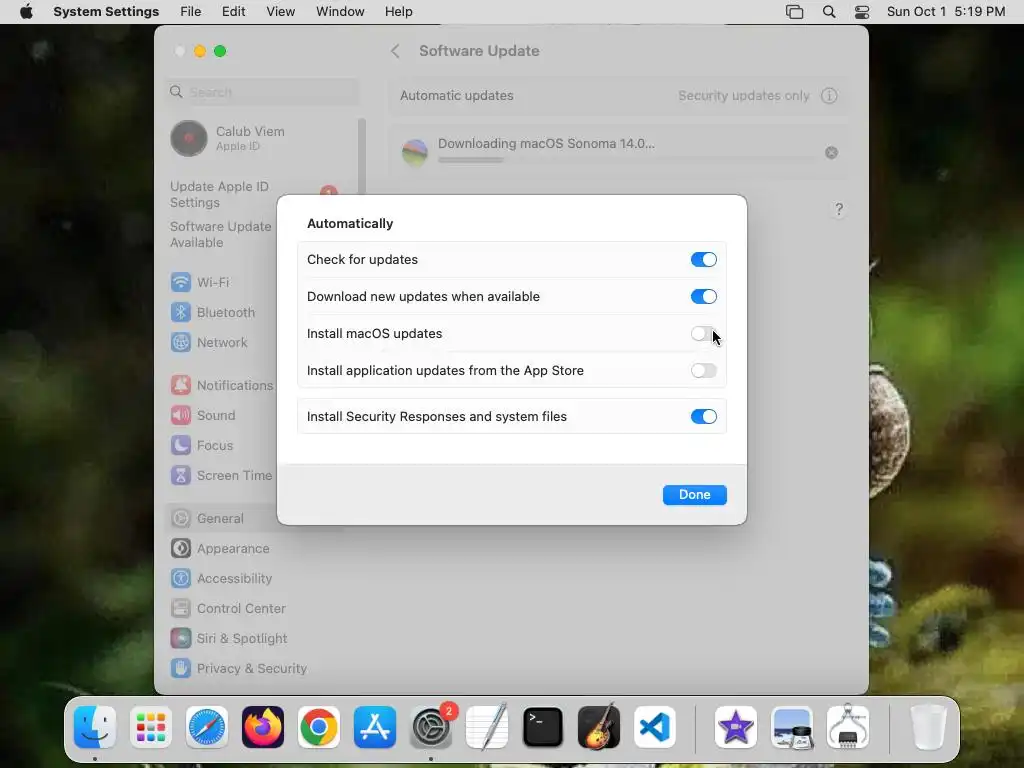Click the sidebar scrollbar
Image resolution: width=1024 pixels, height=768 pixels.
click(x=362, y=157)
